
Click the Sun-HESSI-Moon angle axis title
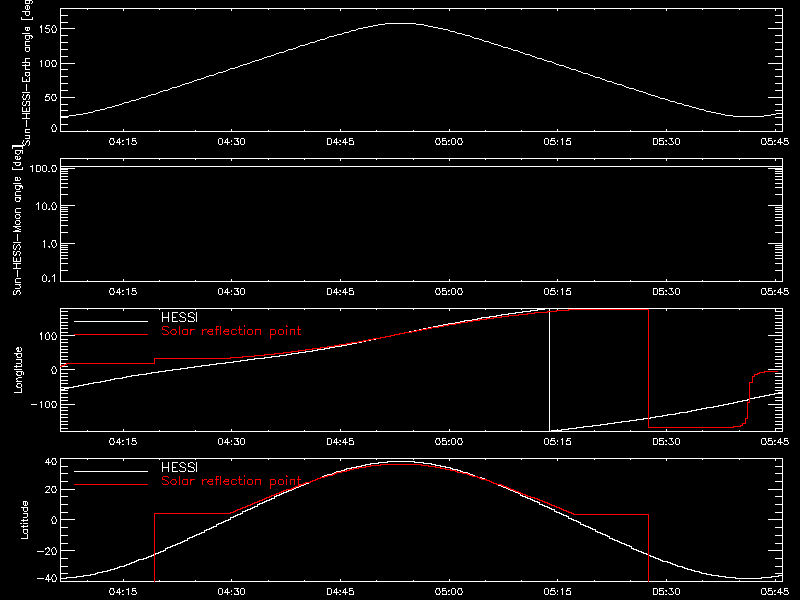click(x=17, y=220)
